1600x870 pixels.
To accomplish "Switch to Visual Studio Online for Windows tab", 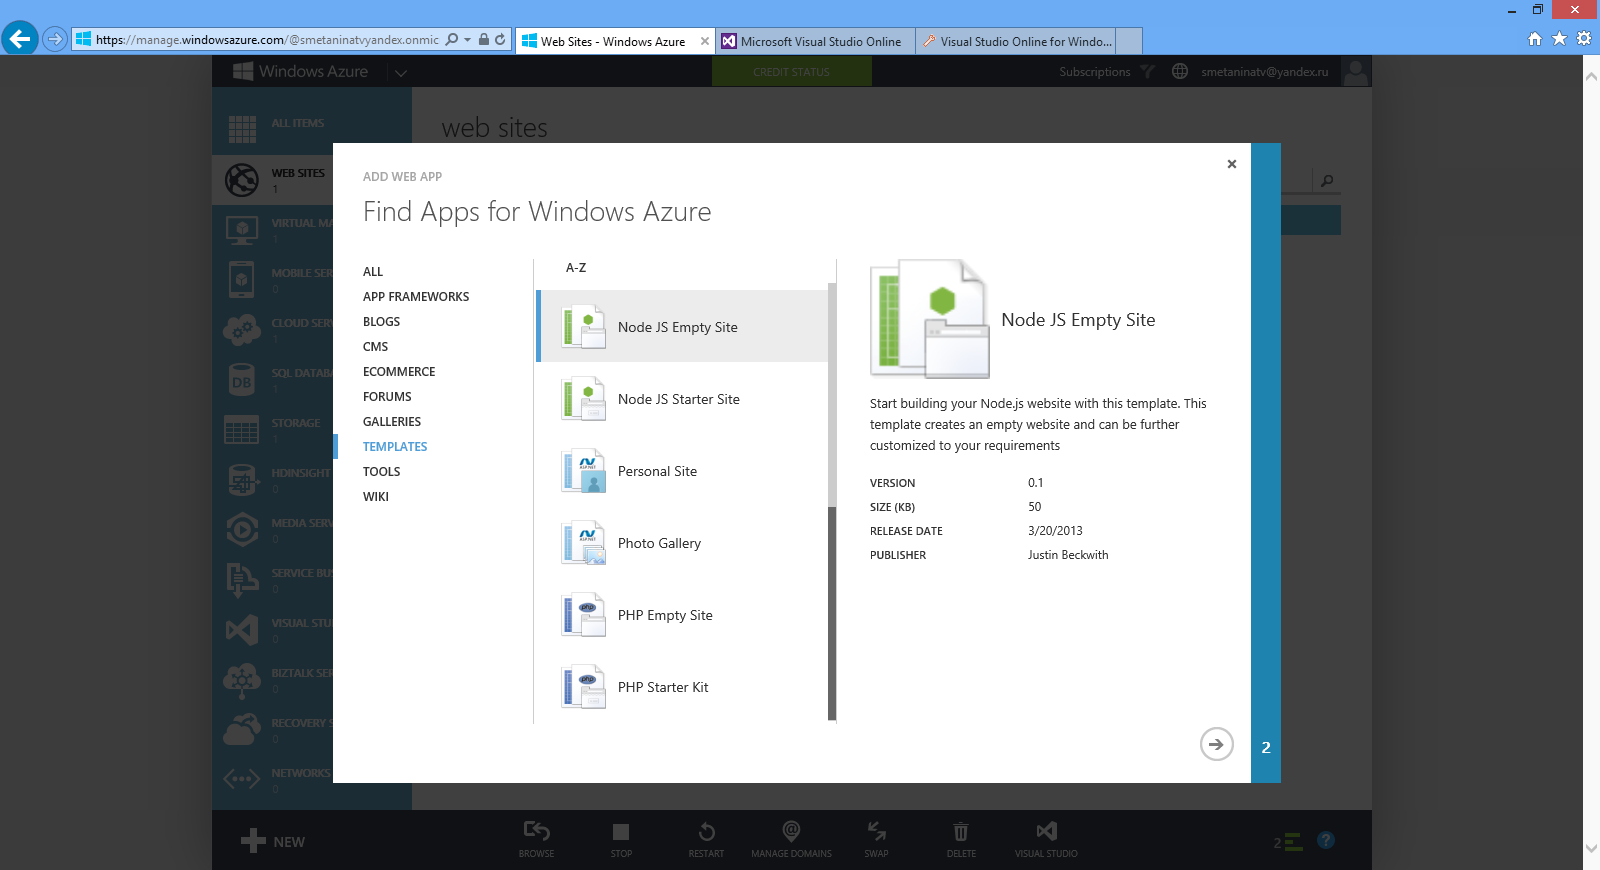I will [1016, 41].
